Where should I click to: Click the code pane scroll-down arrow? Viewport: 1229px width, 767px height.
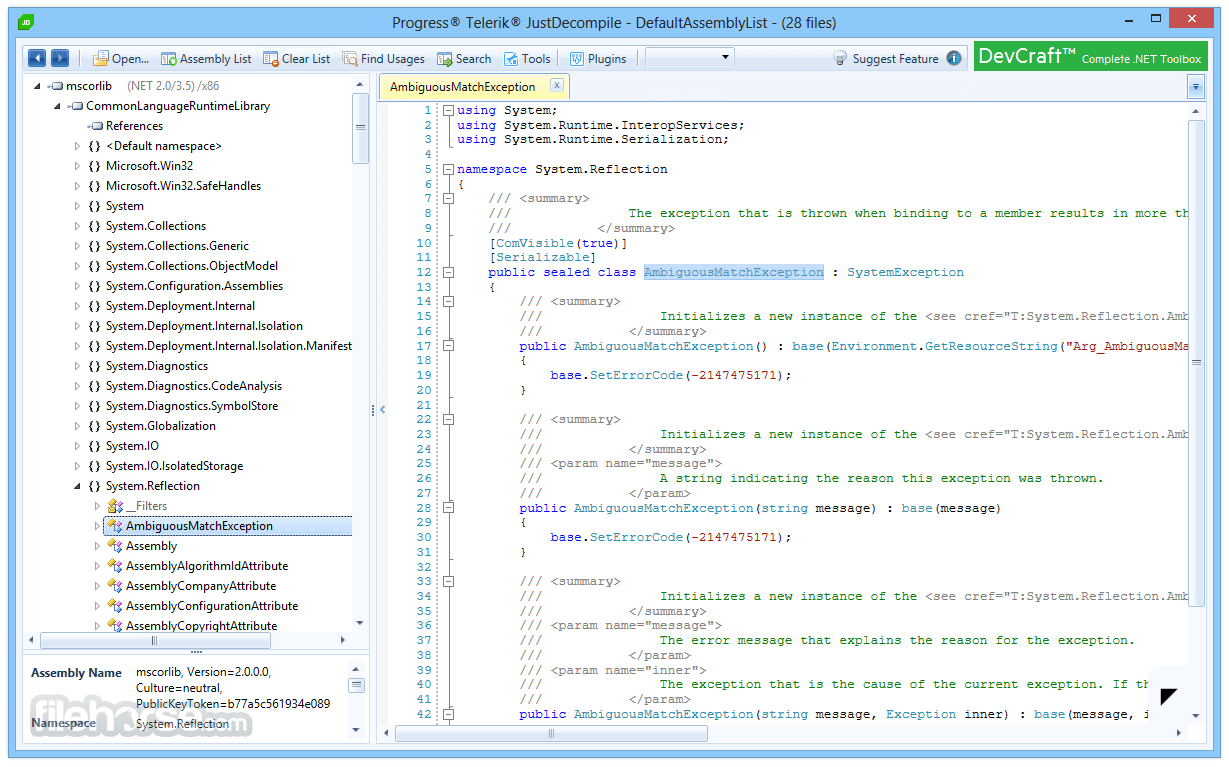pos(1196,716)
